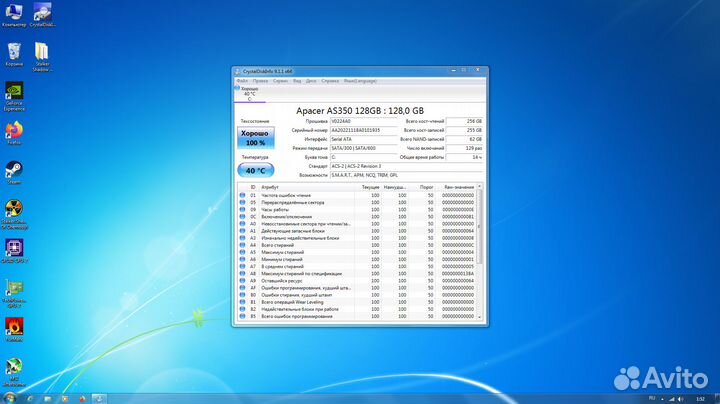Click the RU language indicator in tray
720x404 pixels.
(x=652, y=398)
